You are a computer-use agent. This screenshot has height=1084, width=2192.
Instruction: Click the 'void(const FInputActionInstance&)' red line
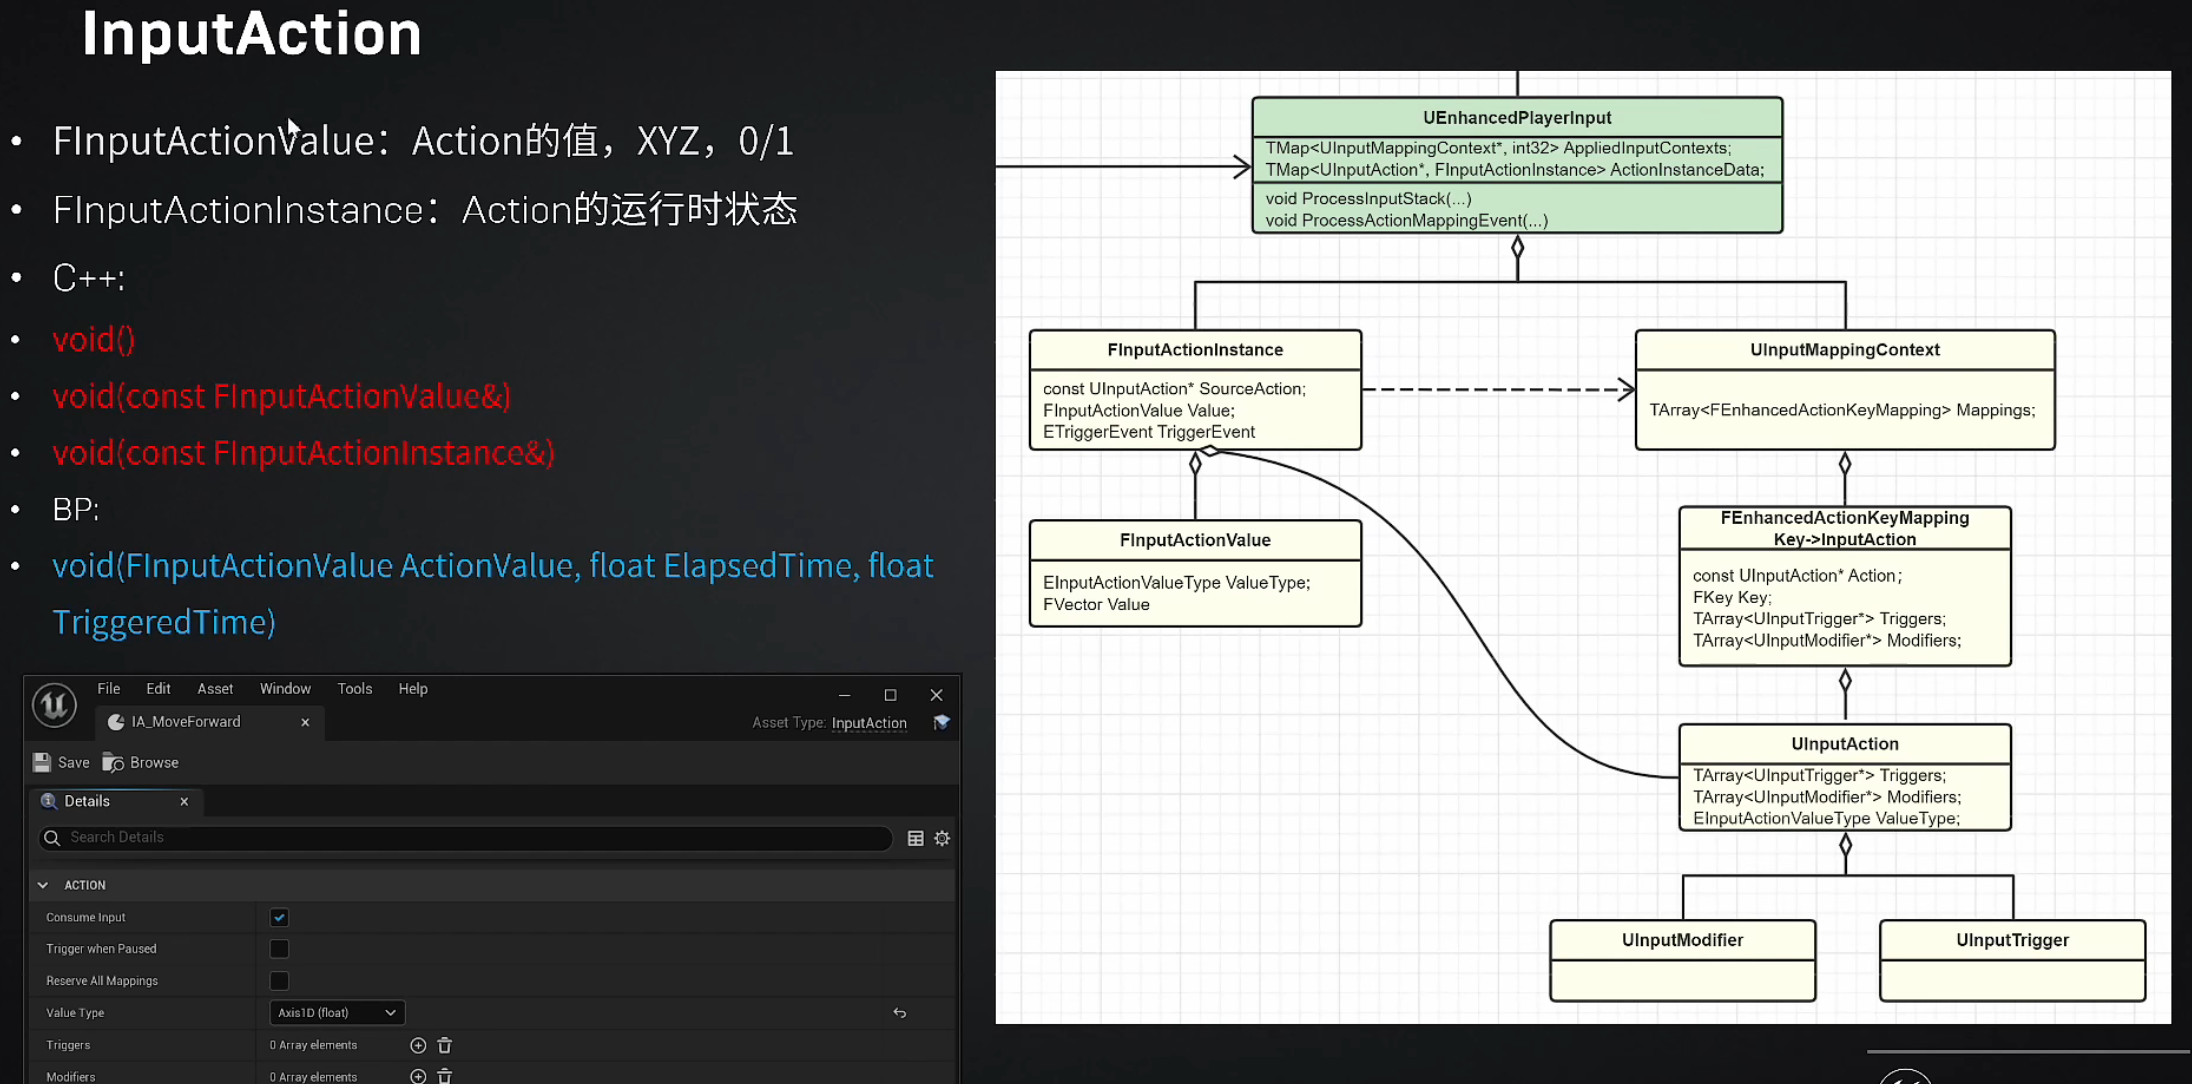click(303, 453)
